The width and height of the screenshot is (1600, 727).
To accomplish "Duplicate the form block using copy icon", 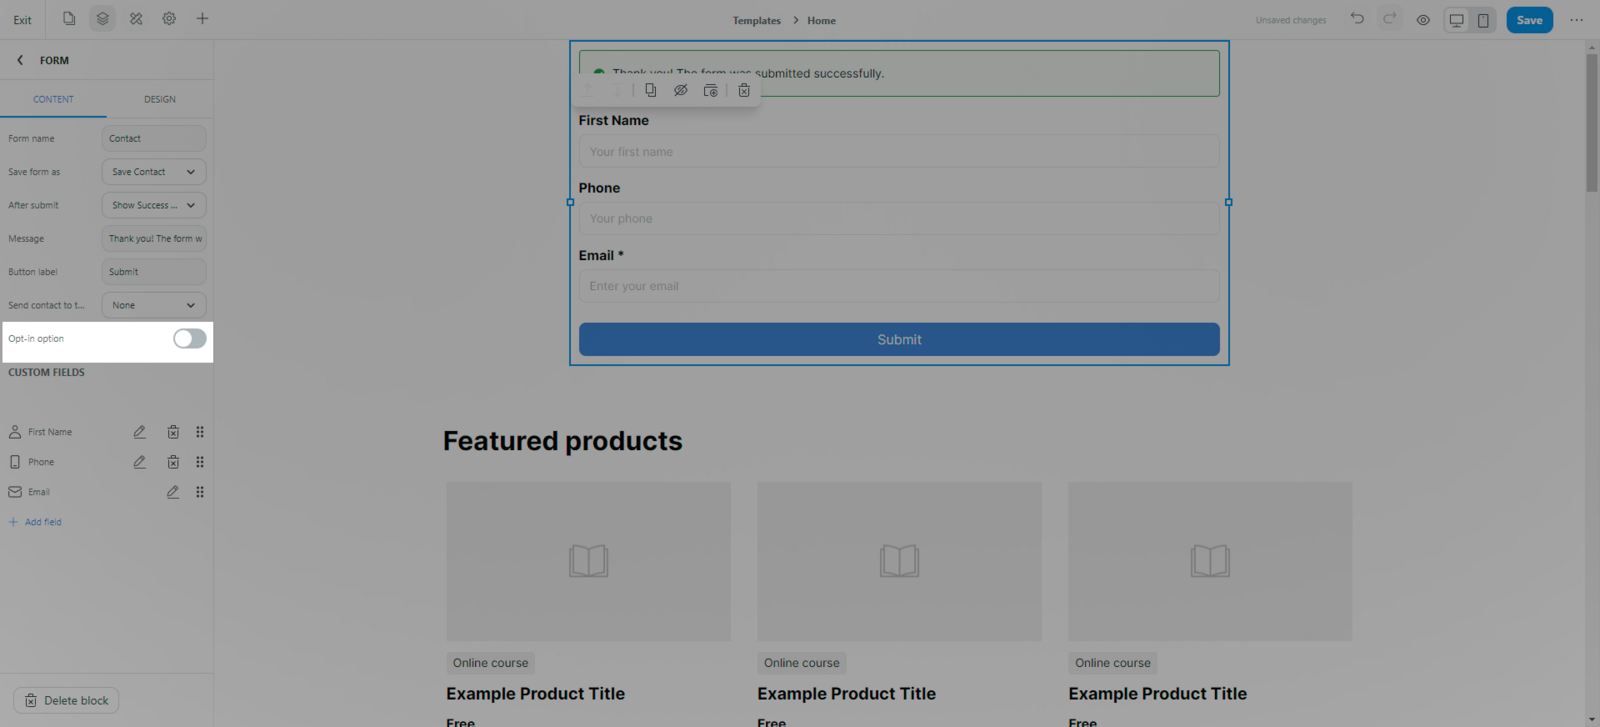I will coord(651,91).
